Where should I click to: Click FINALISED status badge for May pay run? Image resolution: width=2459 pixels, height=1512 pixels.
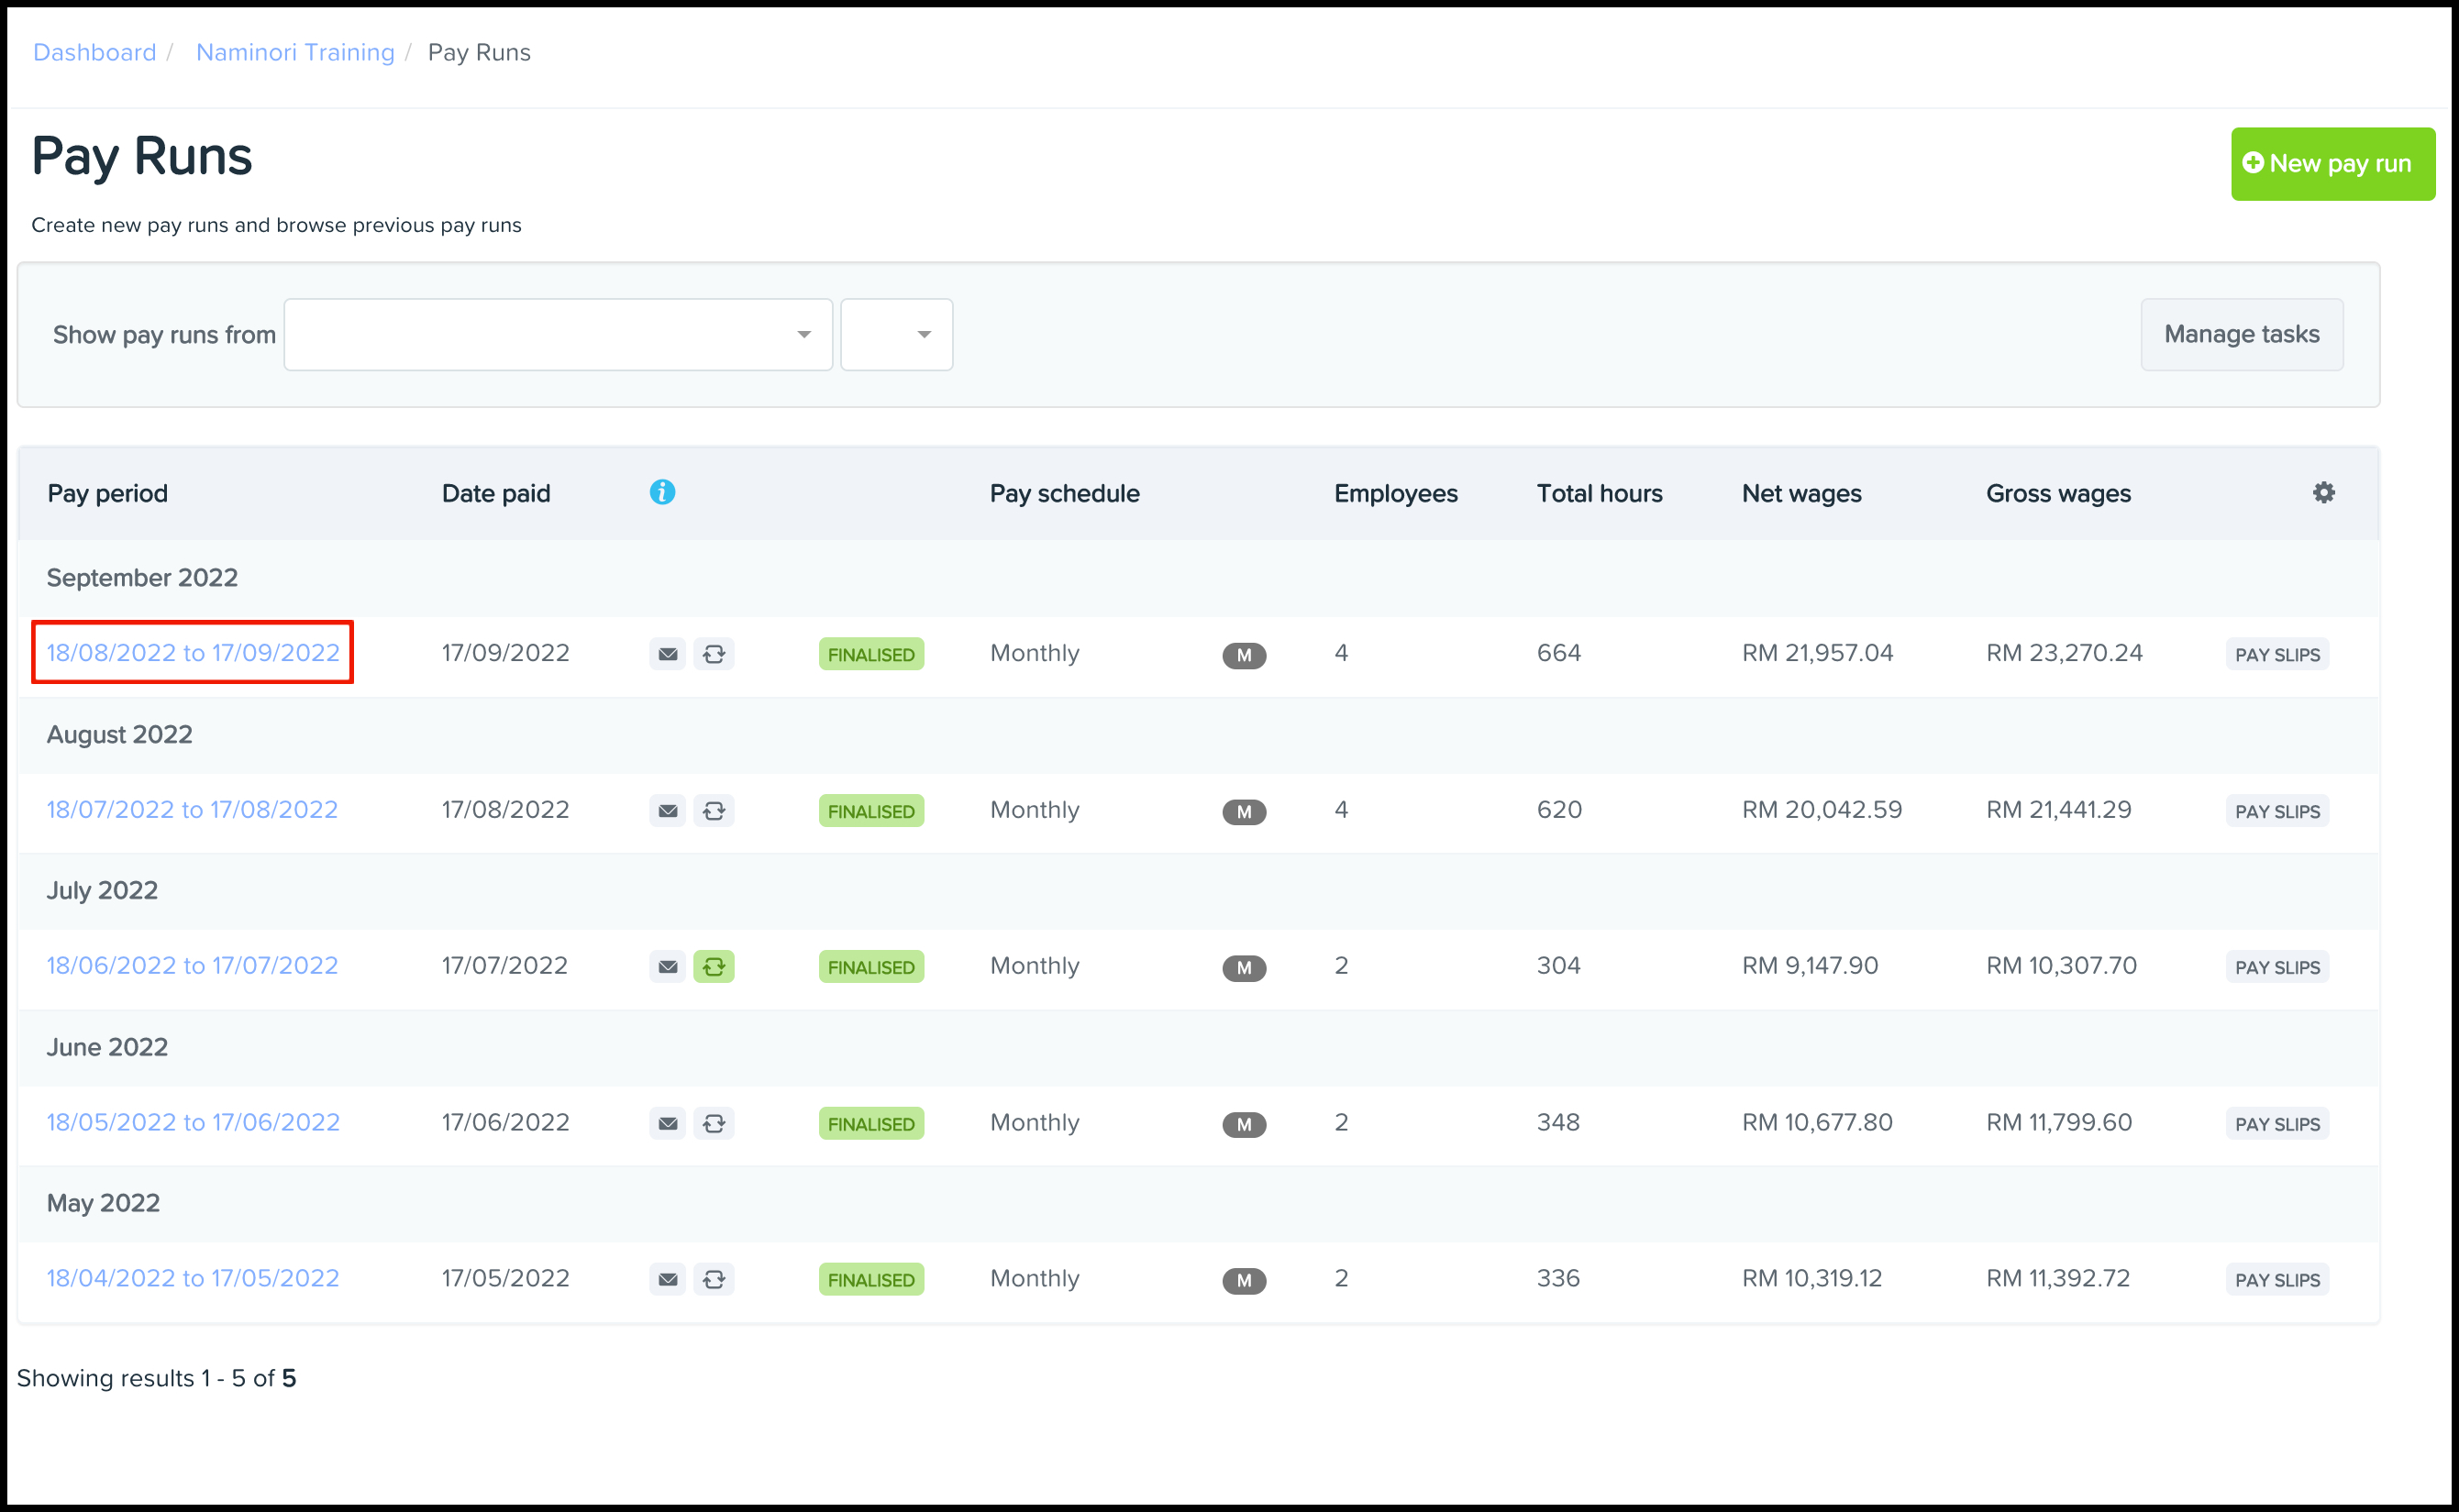pyautogui.click(x=871, y=1280)
